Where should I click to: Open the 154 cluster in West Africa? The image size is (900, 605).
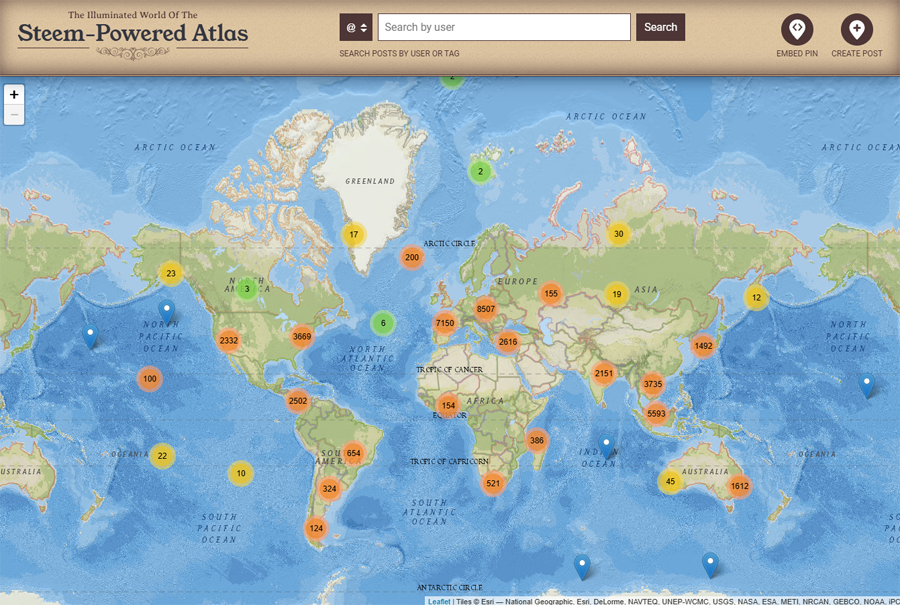tap(448, 405)
